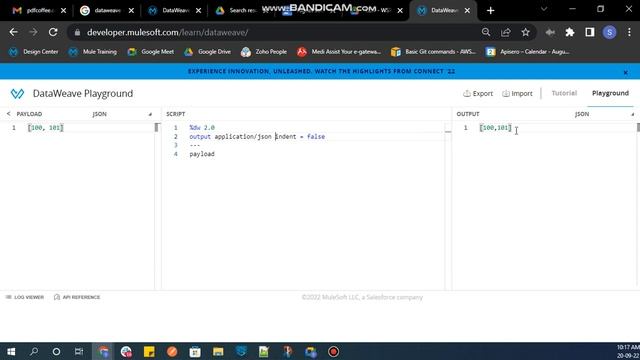Click the DataWeave Playground logo
The height and width of the screenshot is (360, 640).
click(x=17, y=93)
